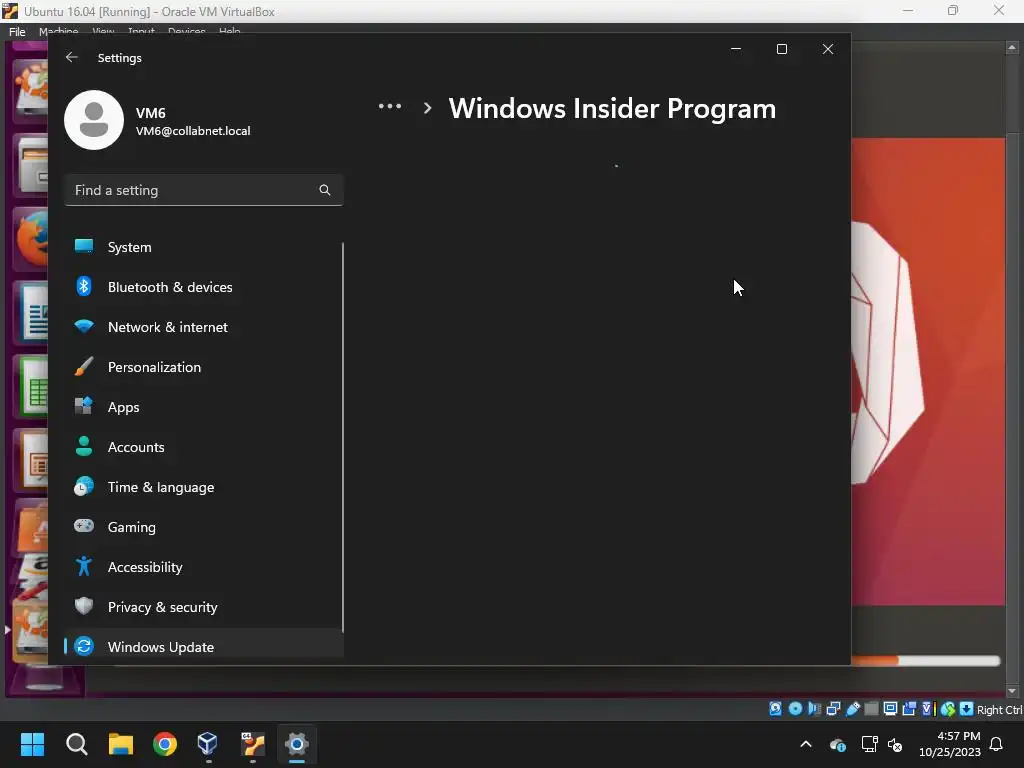Open Network & internet settings
The height and width of the screenshot is (768, 1024).
tap(204, 327)
